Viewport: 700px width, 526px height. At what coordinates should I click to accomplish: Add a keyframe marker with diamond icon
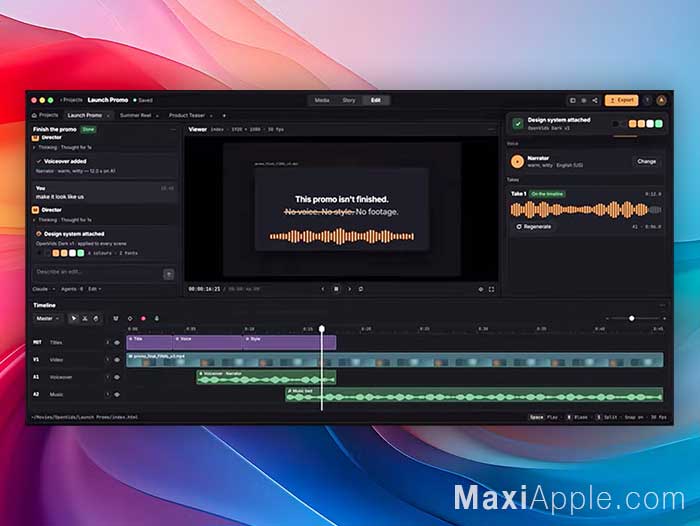coord(130,318)
